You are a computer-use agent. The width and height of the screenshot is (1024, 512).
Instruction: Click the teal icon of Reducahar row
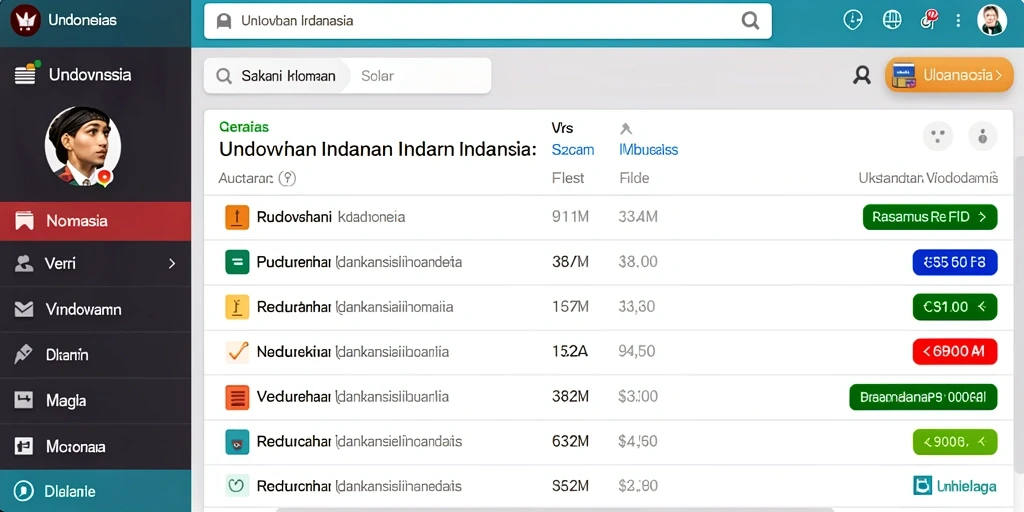coord(237,441)
